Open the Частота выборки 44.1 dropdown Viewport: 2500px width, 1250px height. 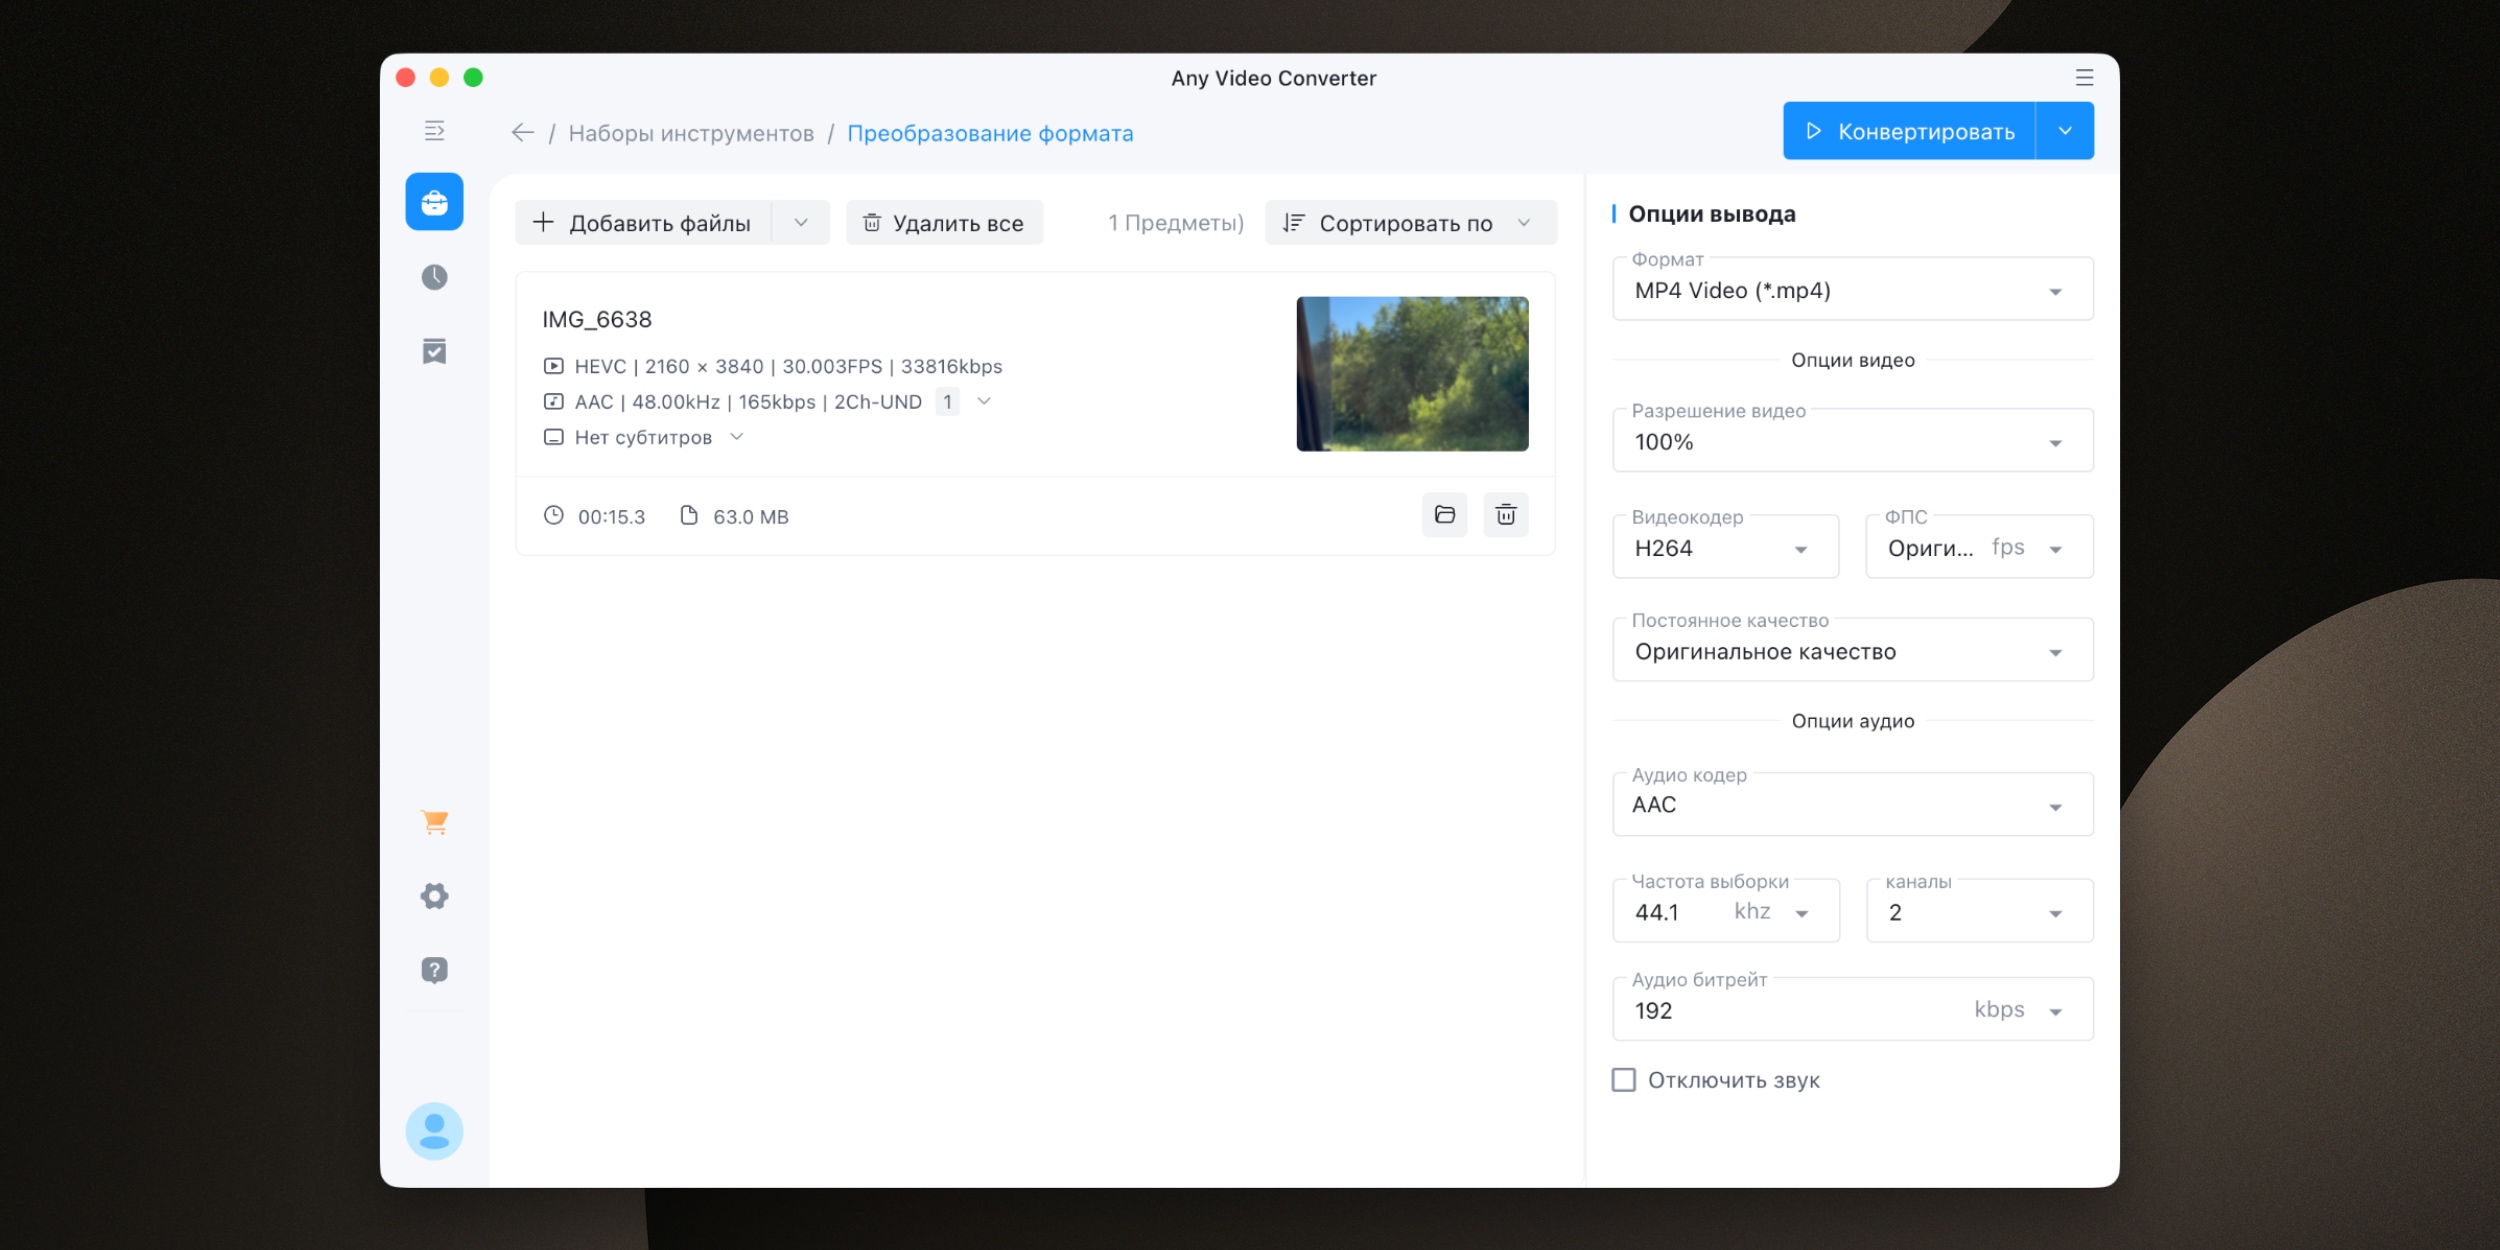1726,911
